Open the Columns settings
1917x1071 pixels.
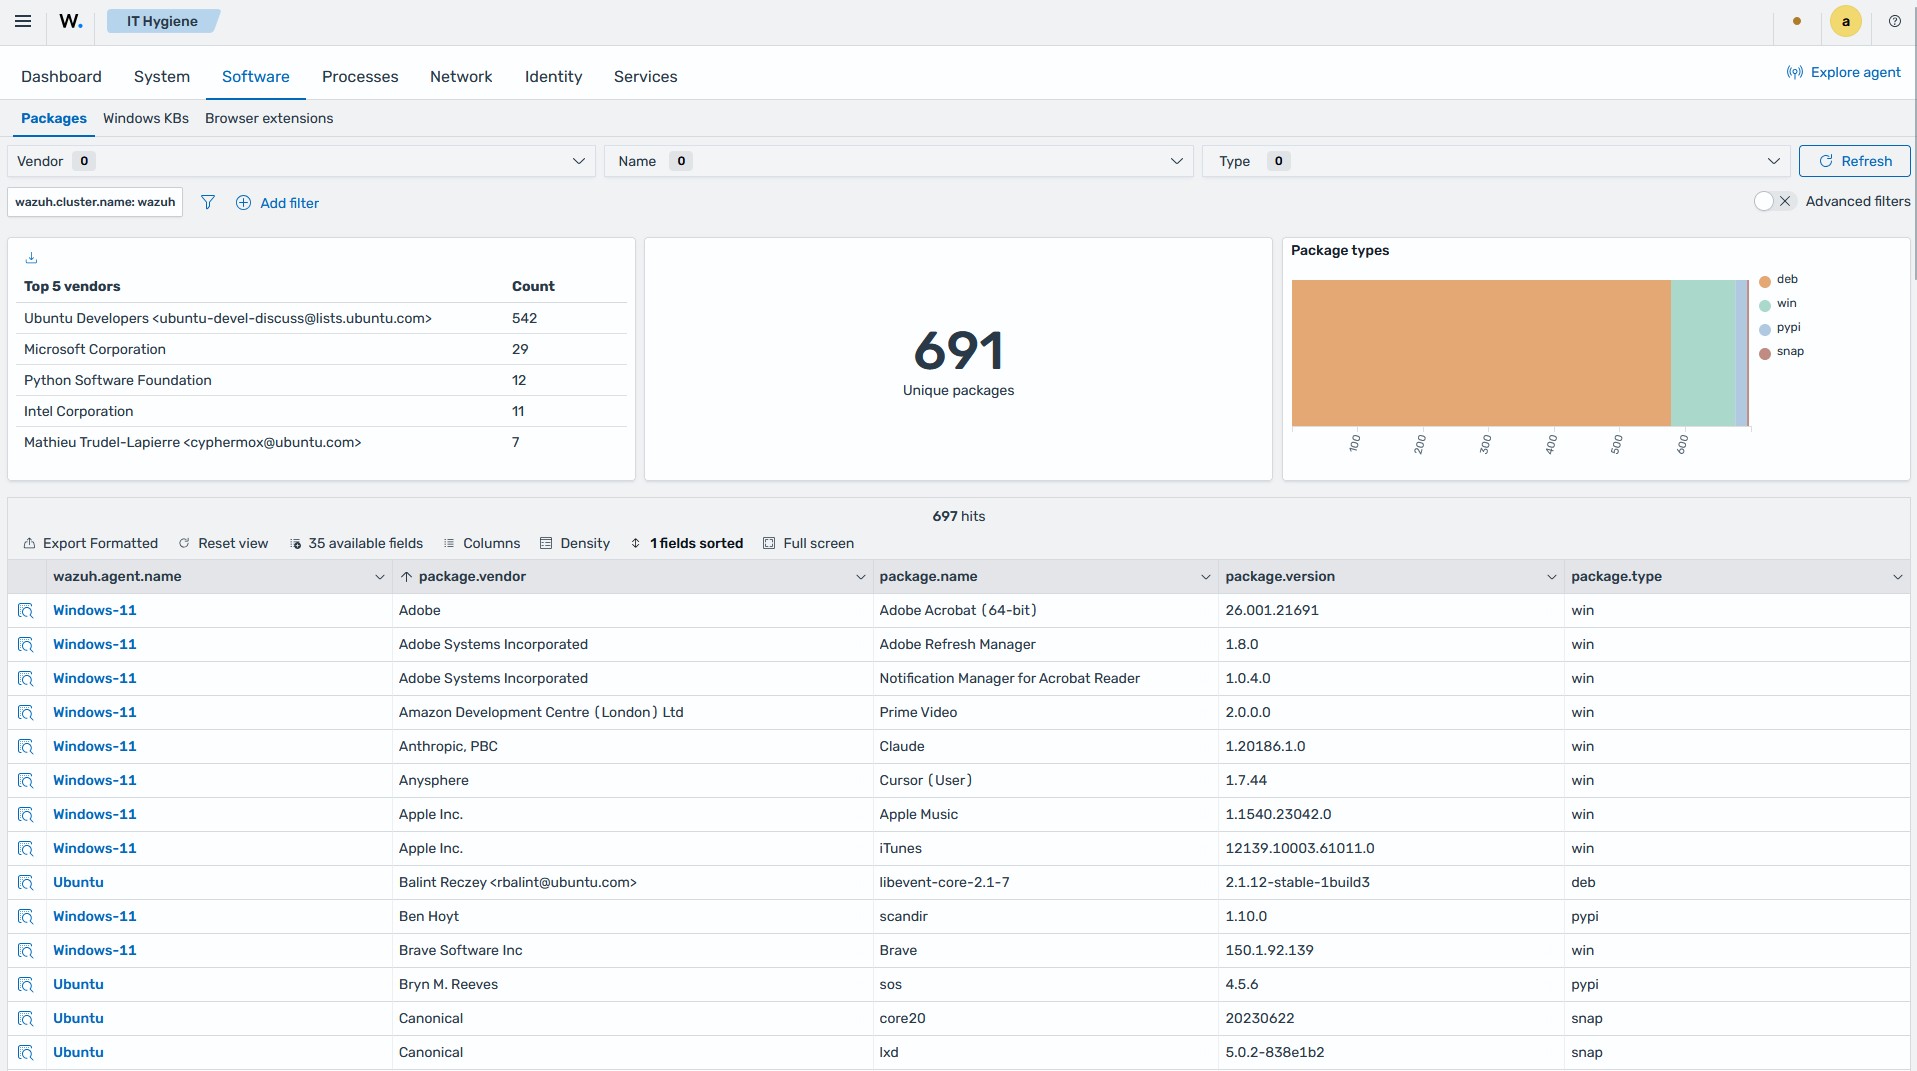(x=481, y=543)
